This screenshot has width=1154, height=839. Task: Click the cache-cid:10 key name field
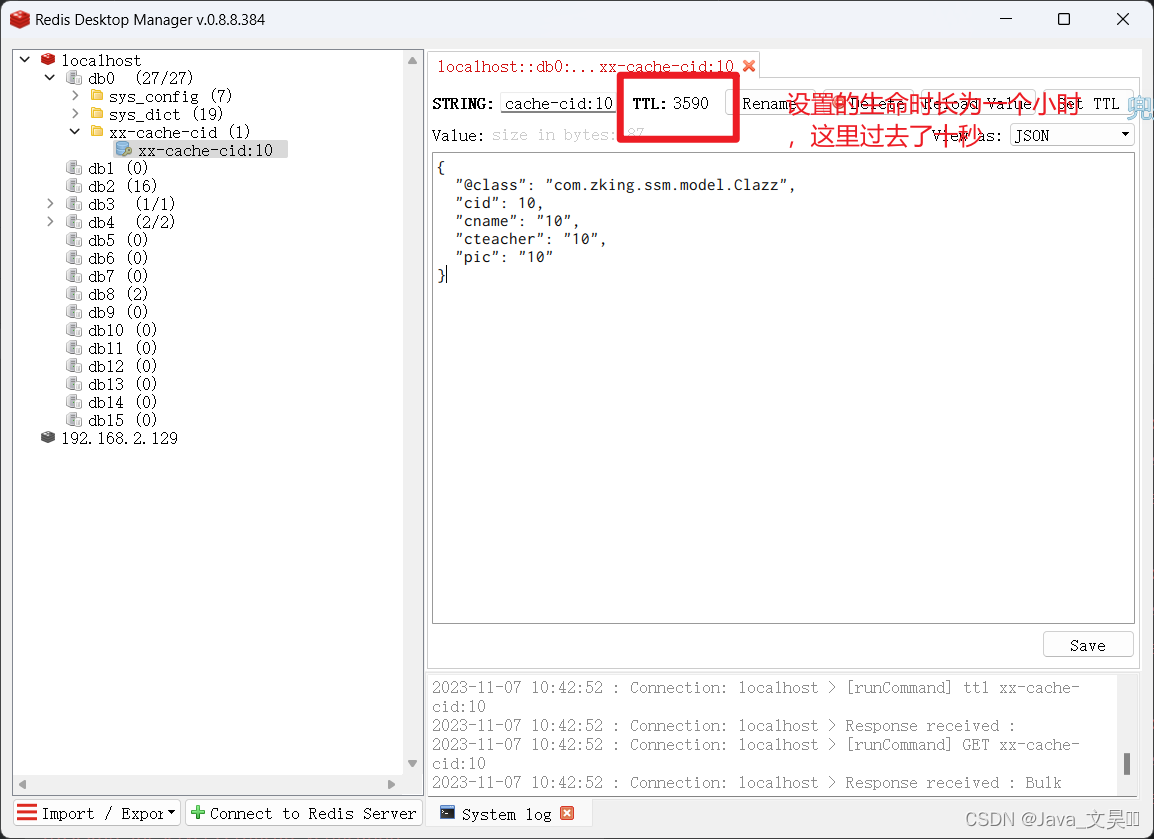pos(558,103)
